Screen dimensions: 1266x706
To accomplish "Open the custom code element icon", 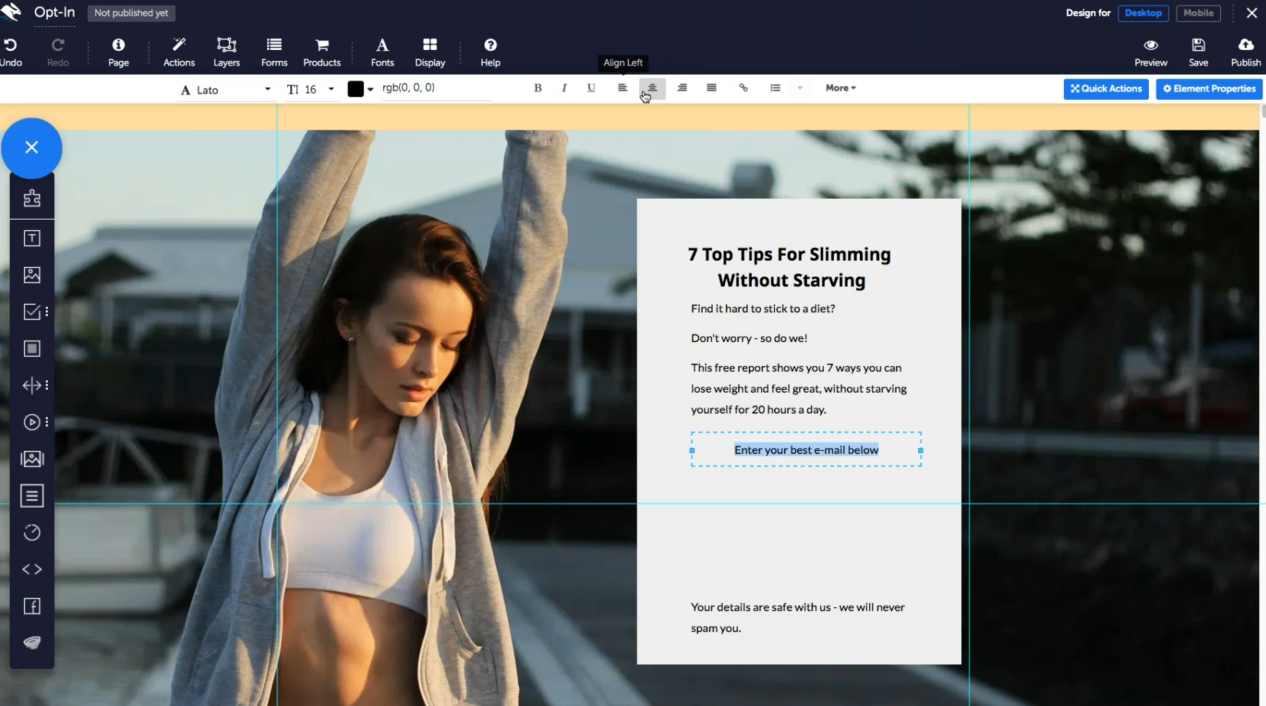I will click(x=32, y=569).
